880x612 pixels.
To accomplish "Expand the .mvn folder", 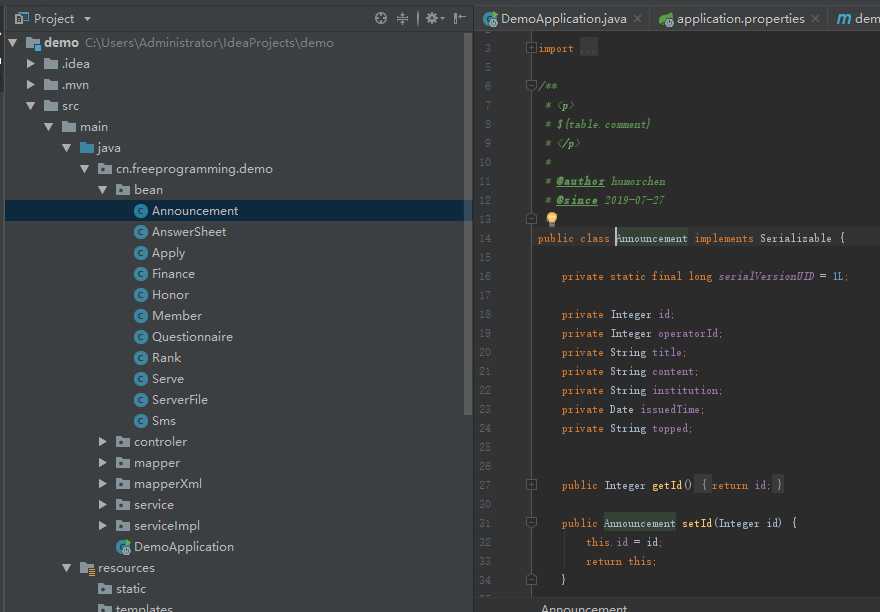I will (31, 85).
